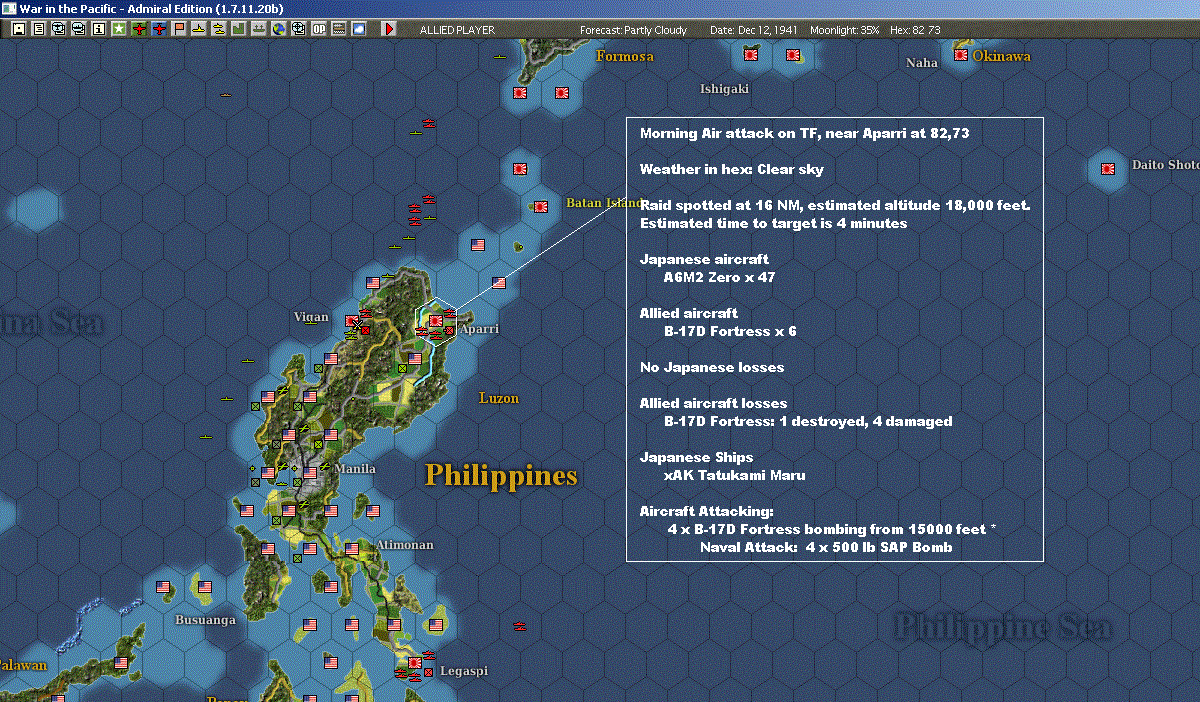Click the Busuanga map label

[x=205, y=619]
